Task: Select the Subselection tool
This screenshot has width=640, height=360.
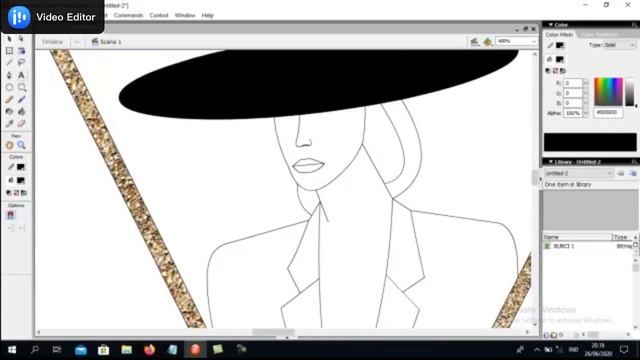Action: [x=21, y=39]
